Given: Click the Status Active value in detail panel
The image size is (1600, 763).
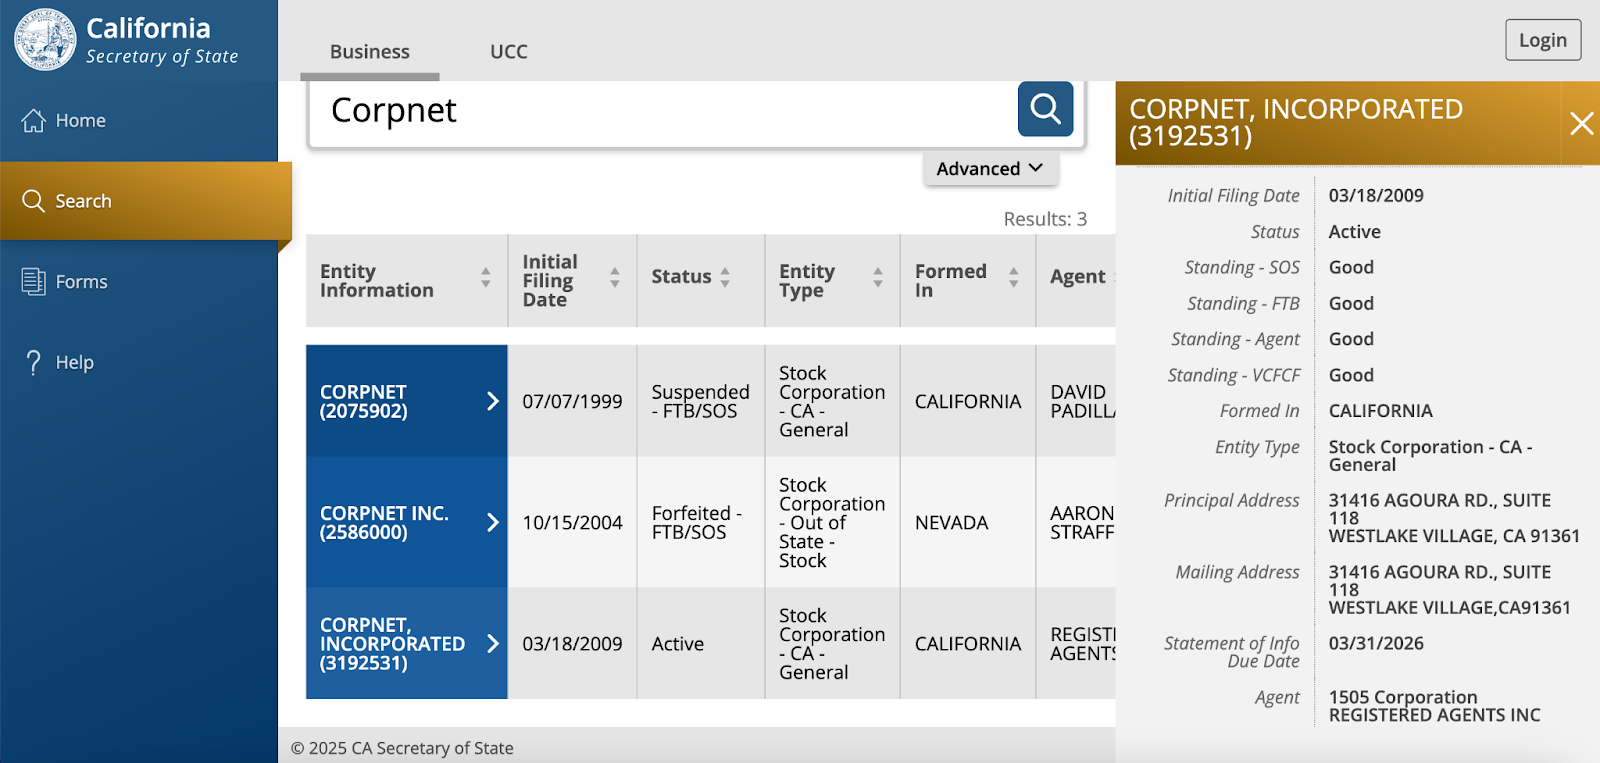Looking at the screenshot, I should pyautogui.click(x=1354, y=232).
